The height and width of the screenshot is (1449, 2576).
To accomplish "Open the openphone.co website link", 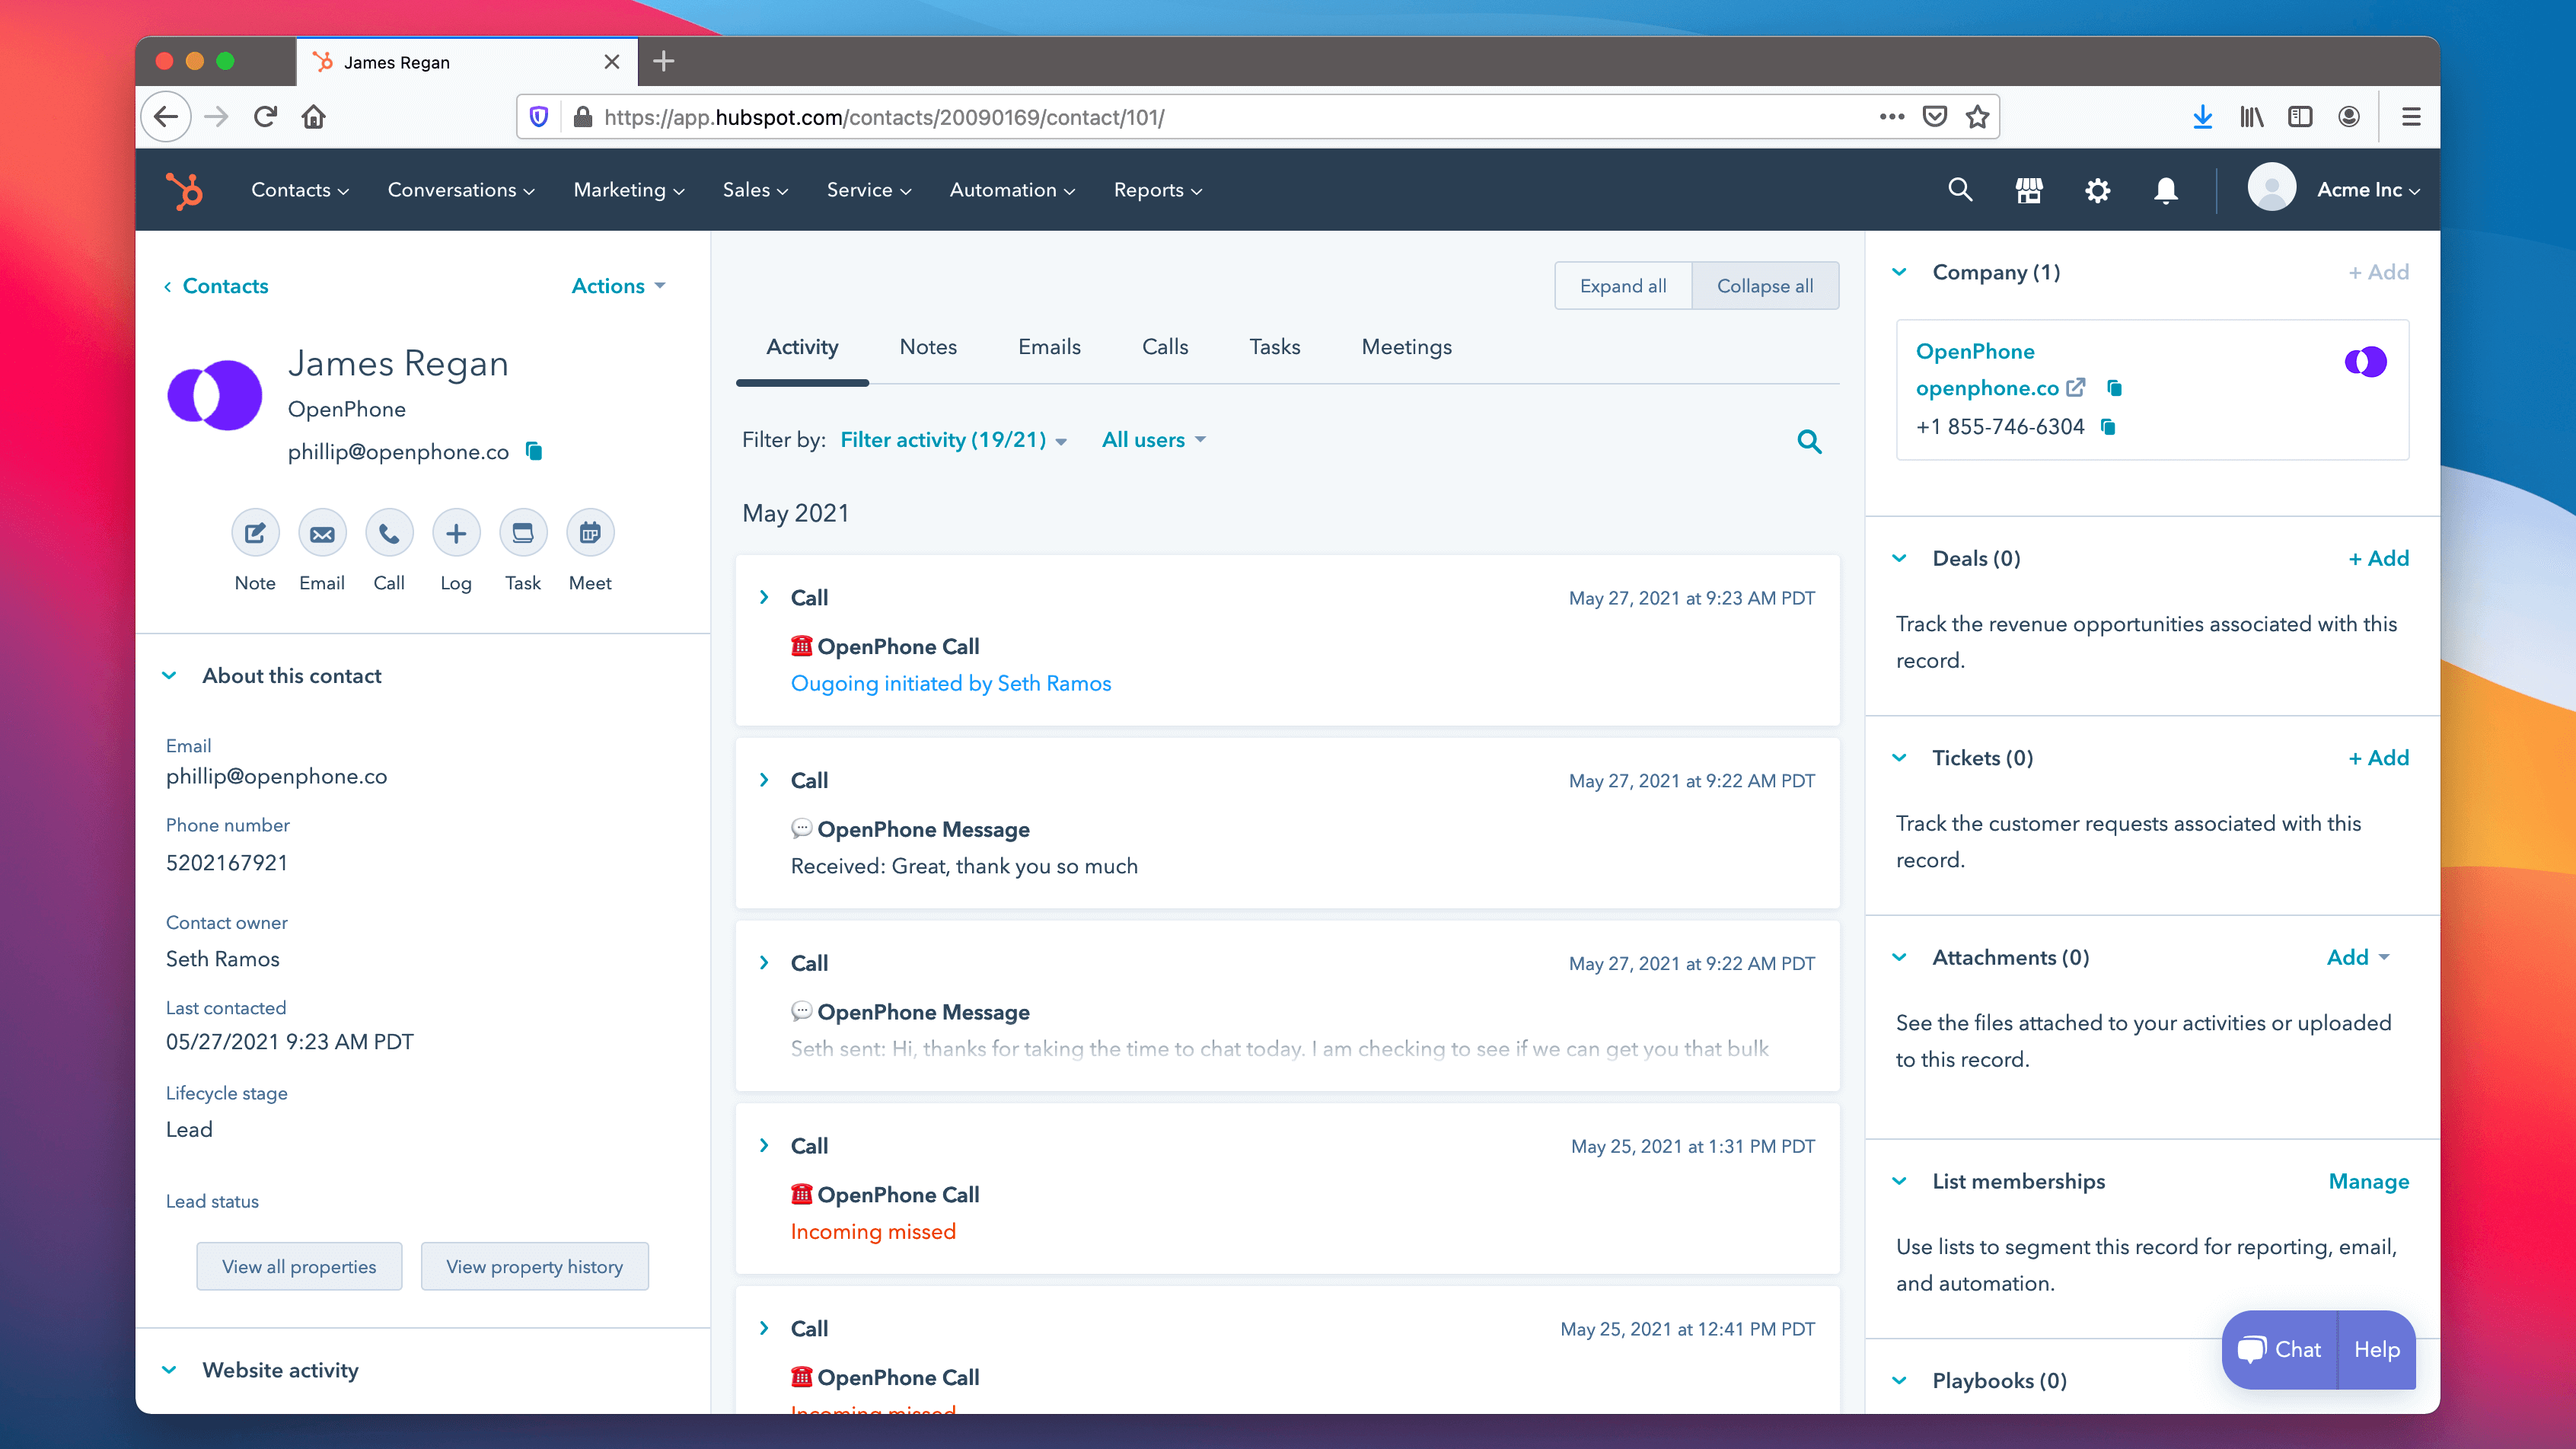I will (x=1988, y=388).
